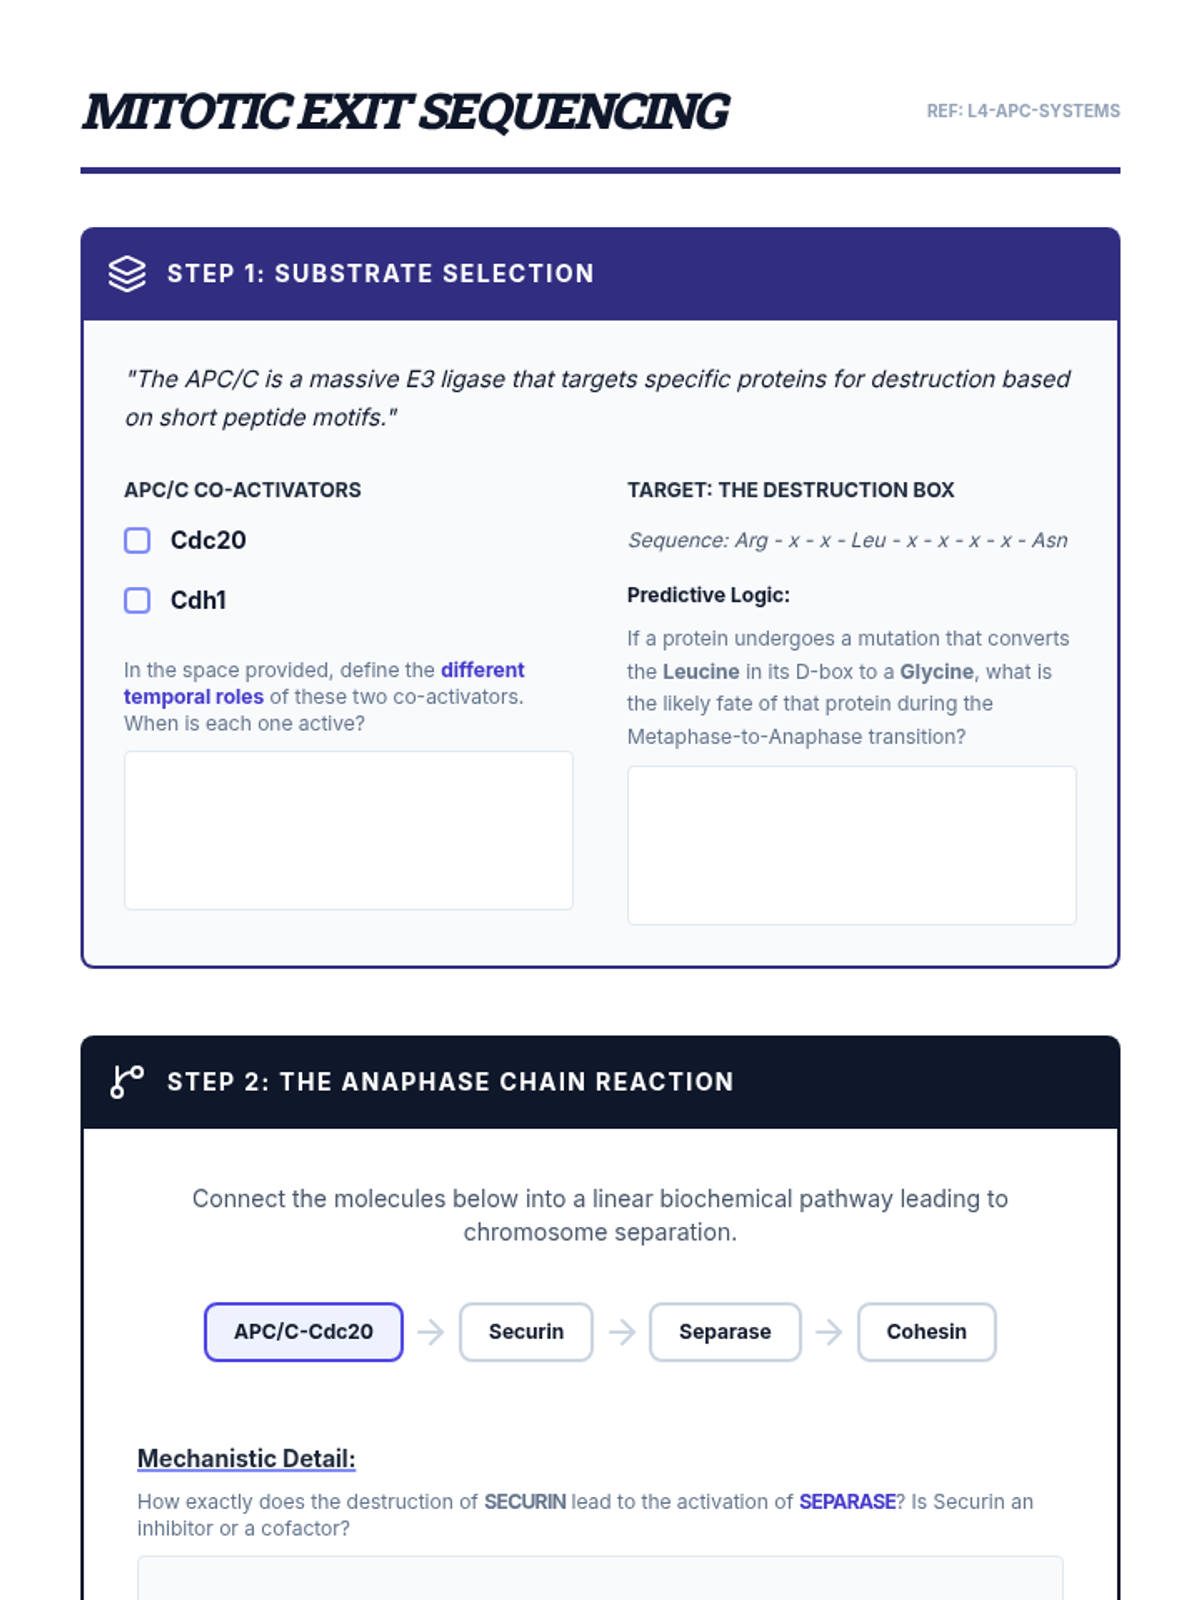This screenshot has width=1200, height=1600.
Task: Select the Cohesin pathway node
Action: pyautogui.click(x=926, y=1332)
